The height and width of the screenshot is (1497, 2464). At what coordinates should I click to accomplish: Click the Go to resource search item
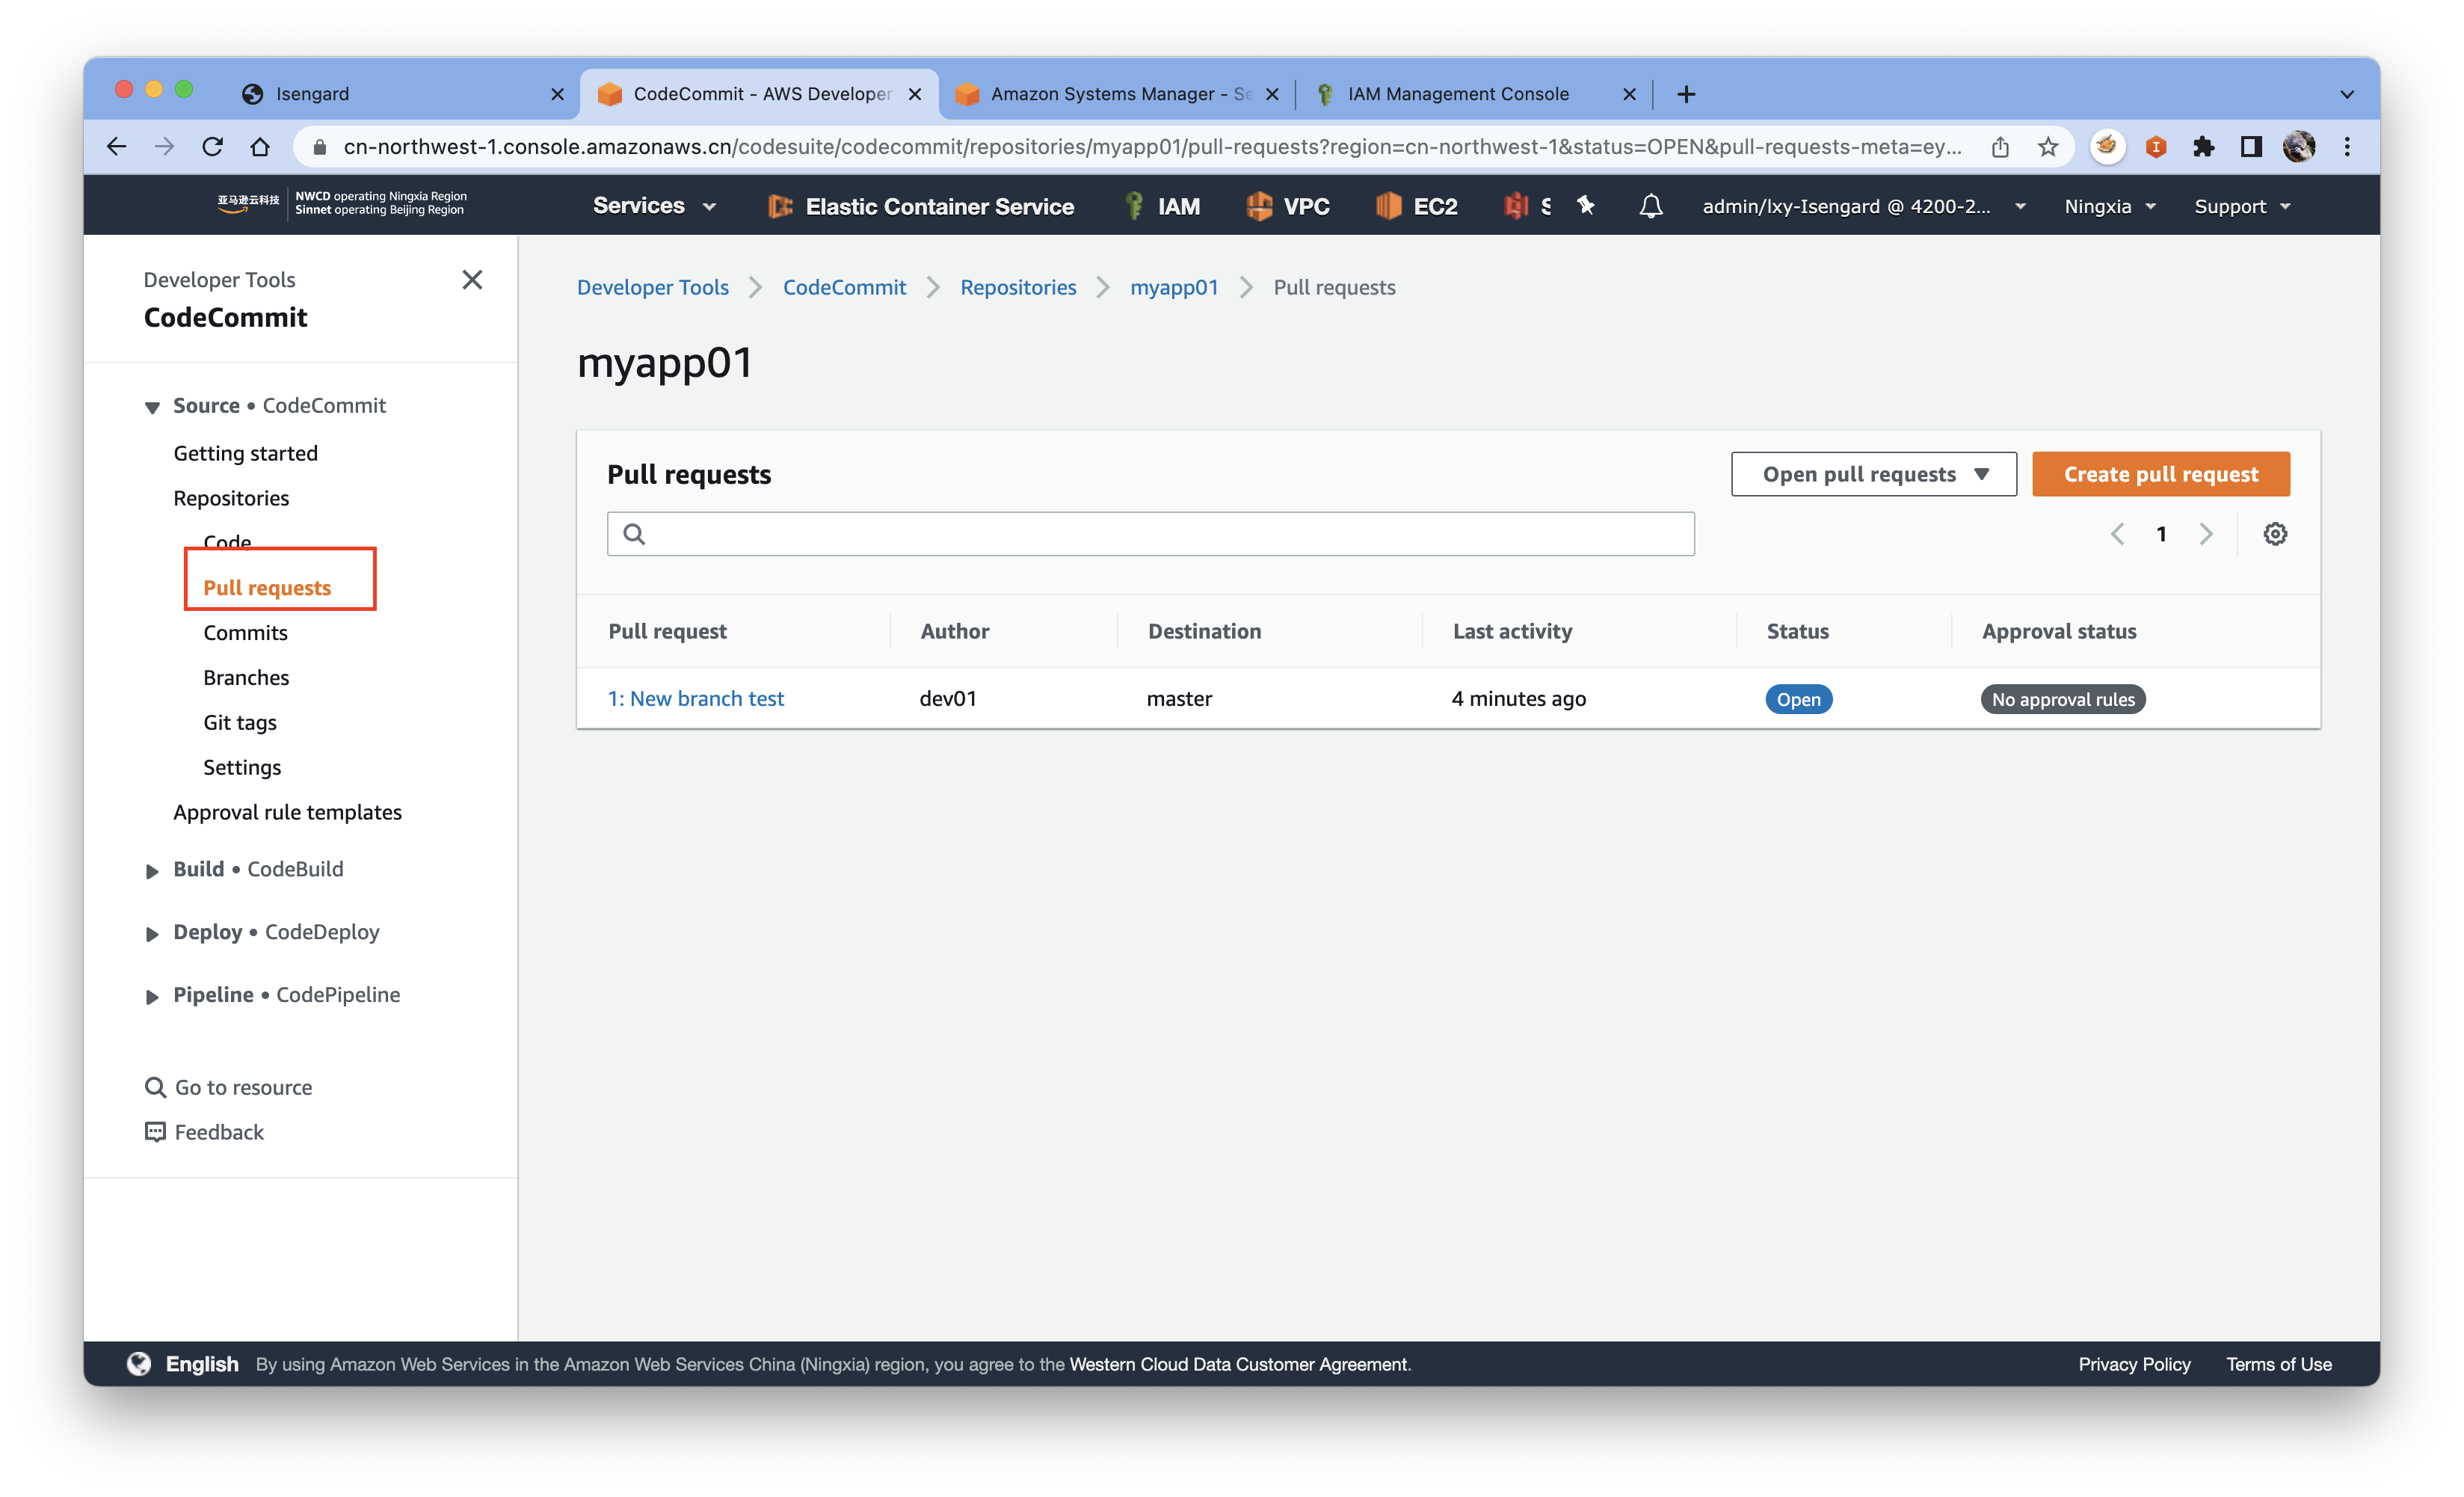point(228,1087)
